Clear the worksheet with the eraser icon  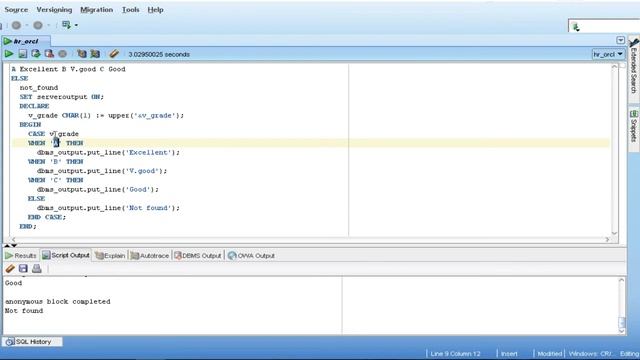(114, 54)
